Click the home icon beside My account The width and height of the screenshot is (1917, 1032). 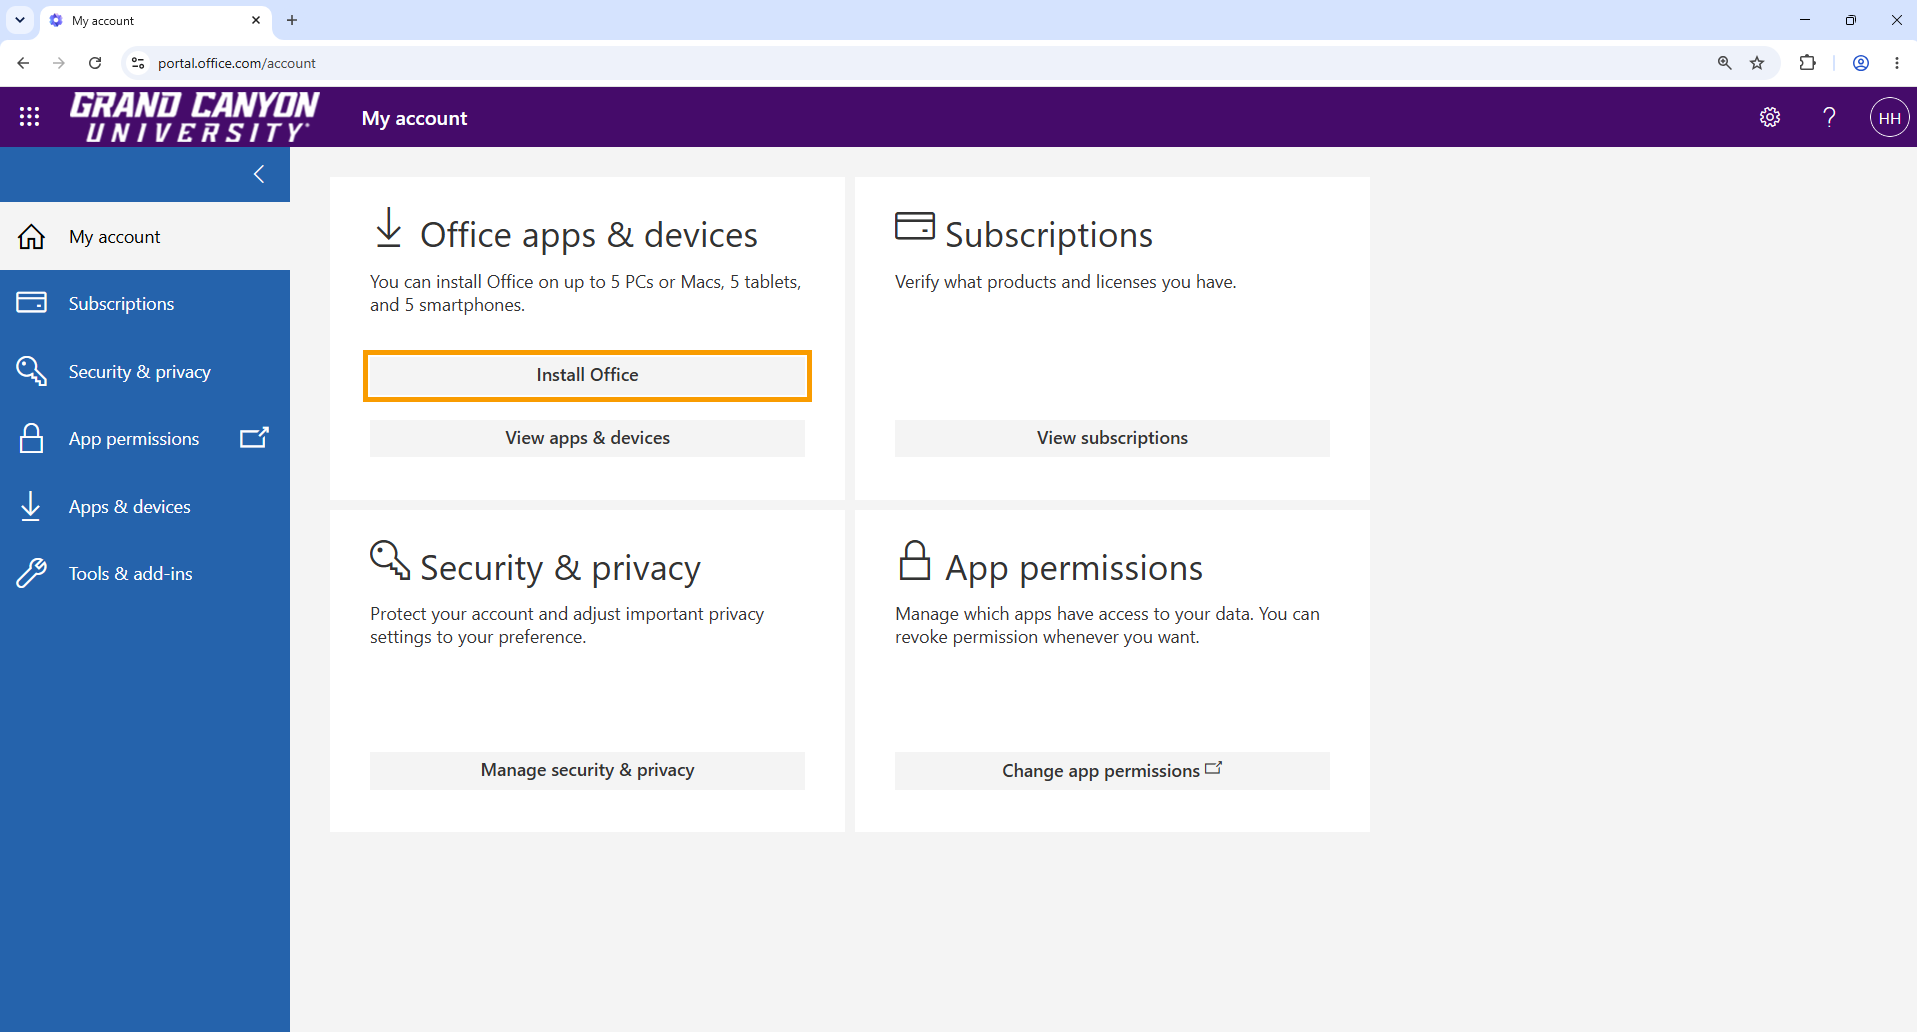32,236
